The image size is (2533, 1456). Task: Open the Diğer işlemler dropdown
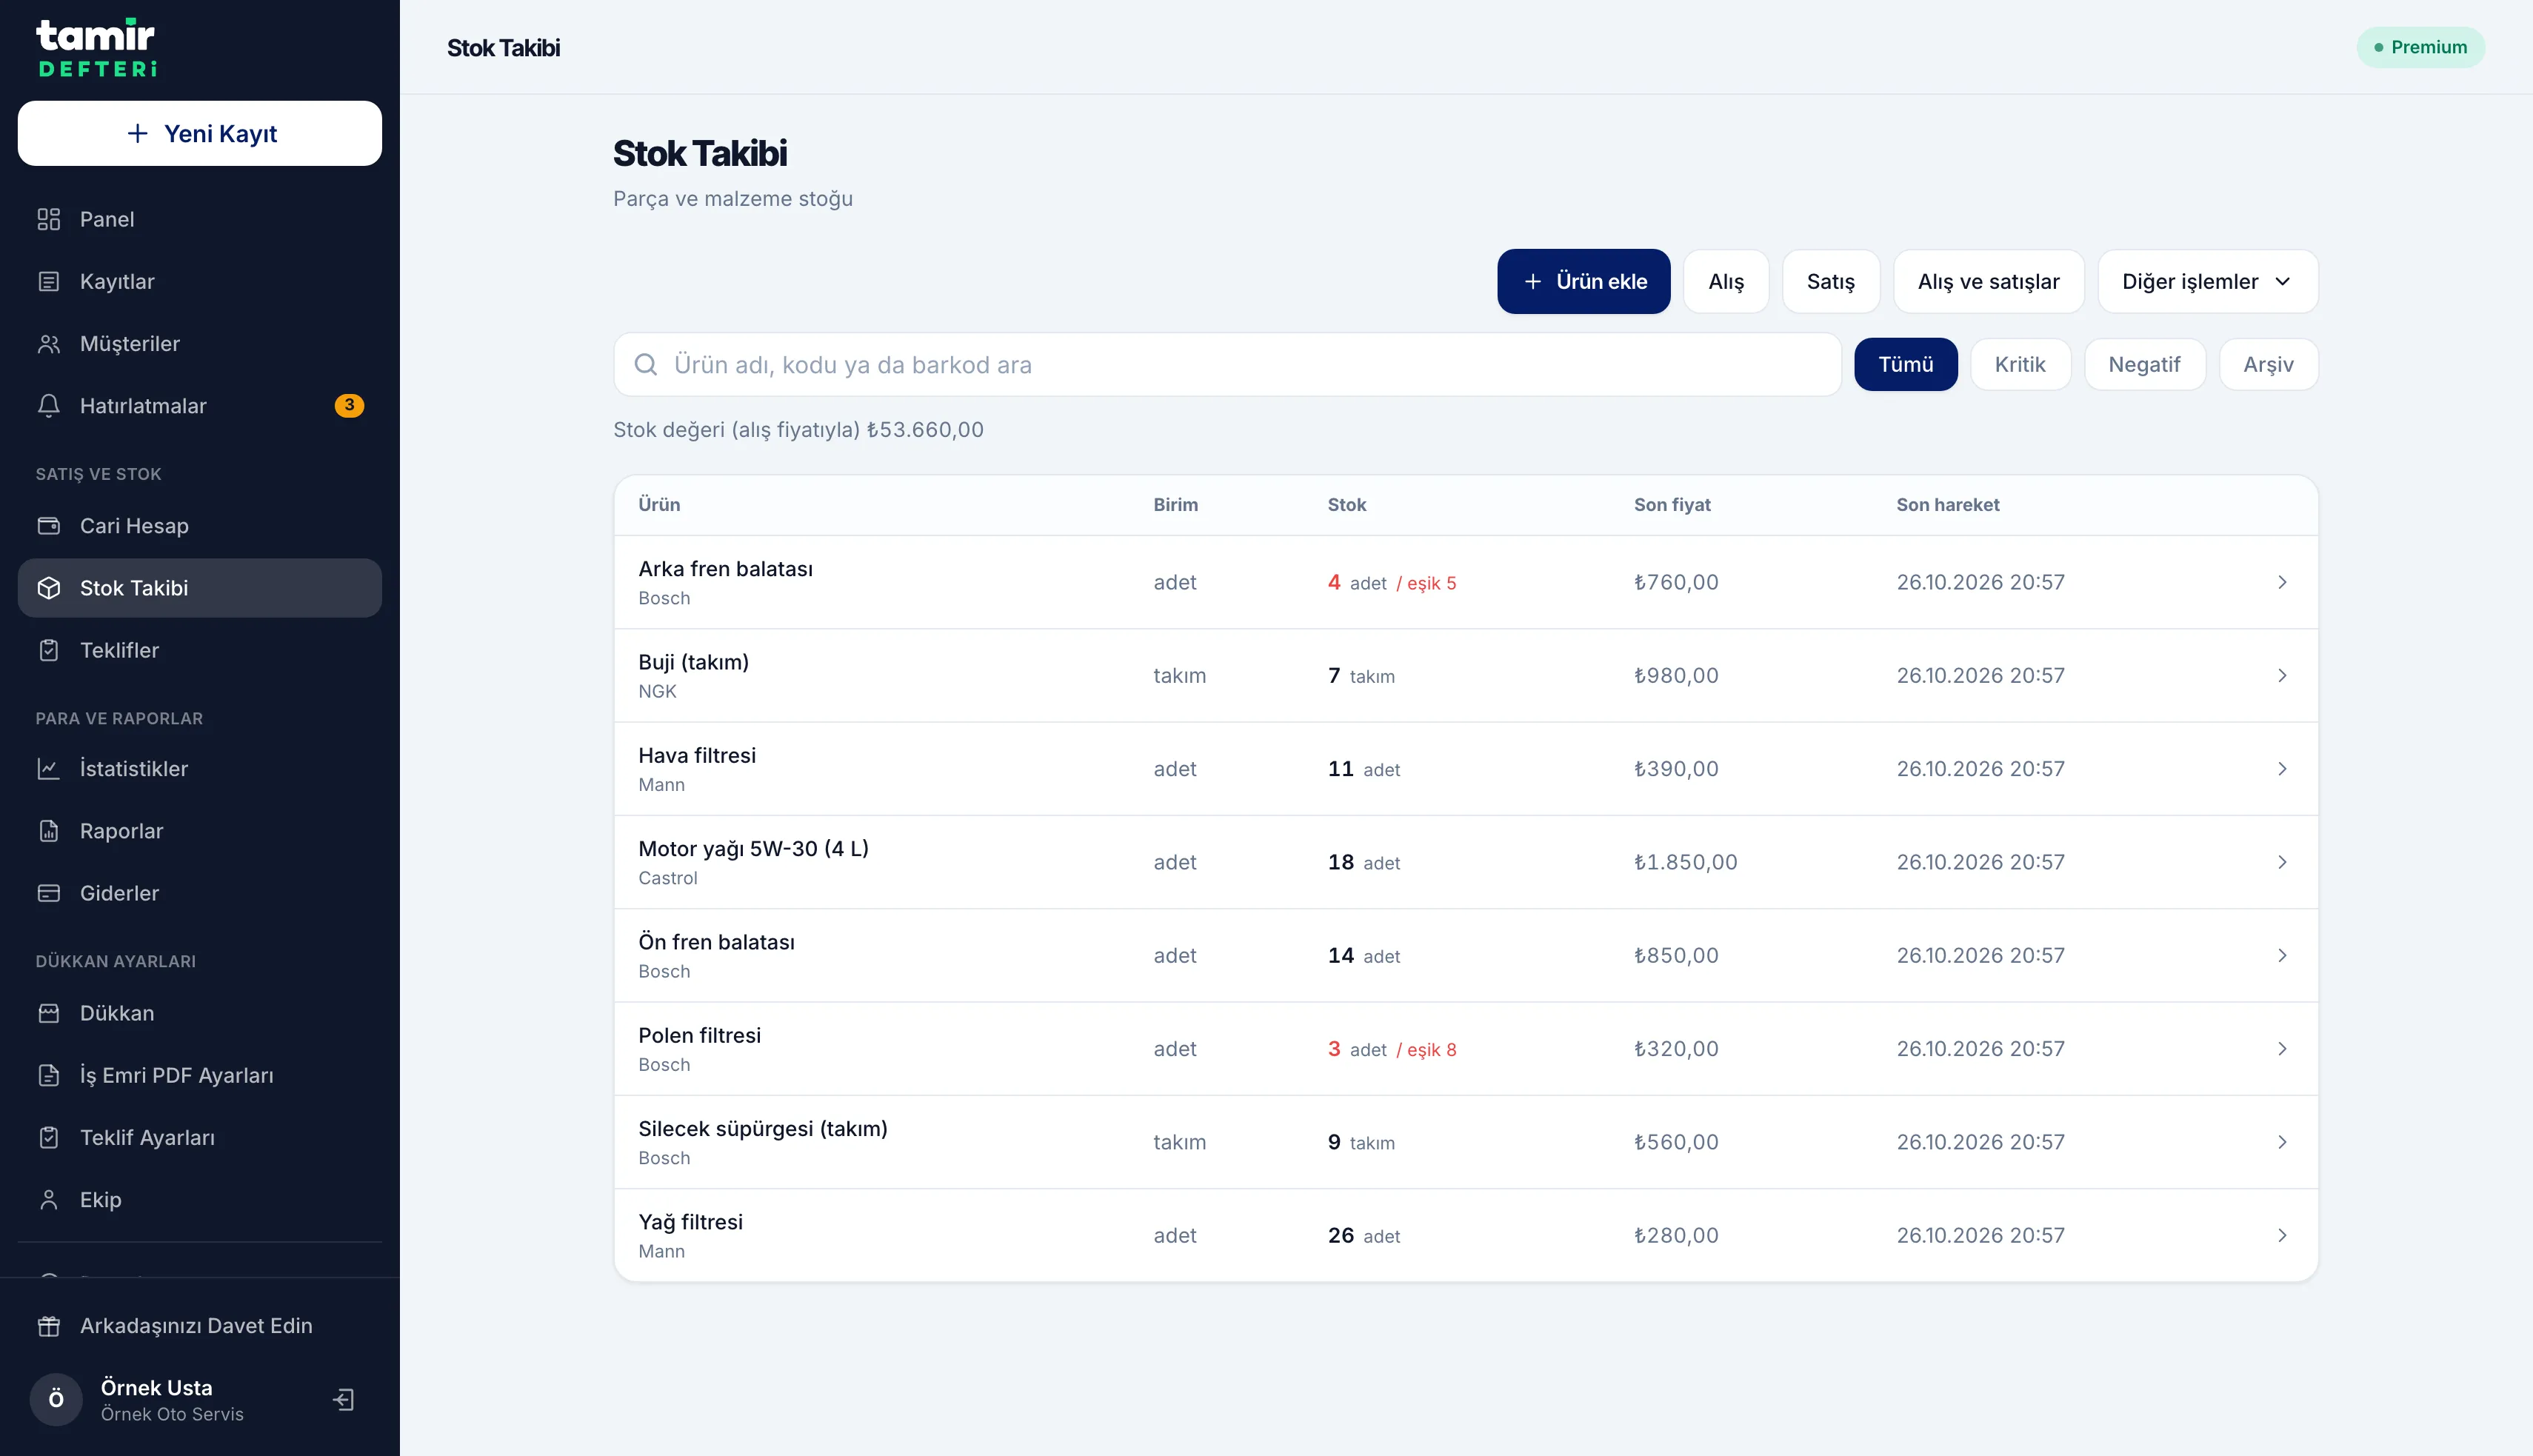[2207, 282]
